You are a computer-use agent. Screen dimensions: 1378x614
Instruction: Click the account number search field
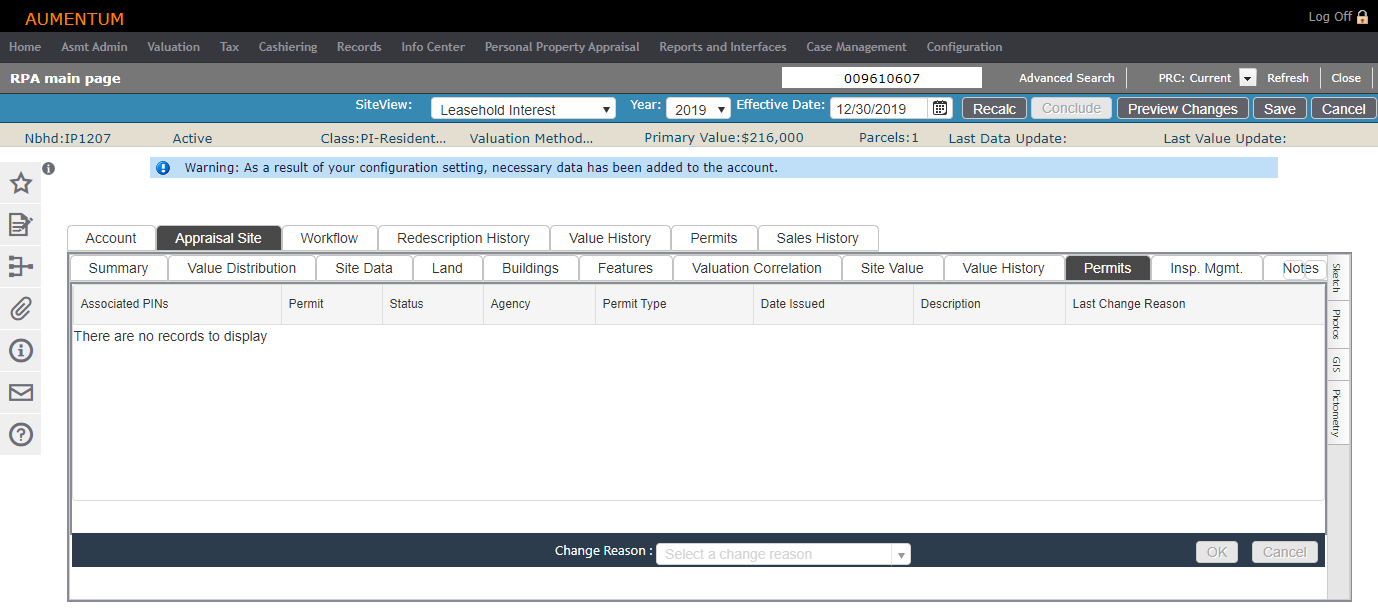coord(881,78)
